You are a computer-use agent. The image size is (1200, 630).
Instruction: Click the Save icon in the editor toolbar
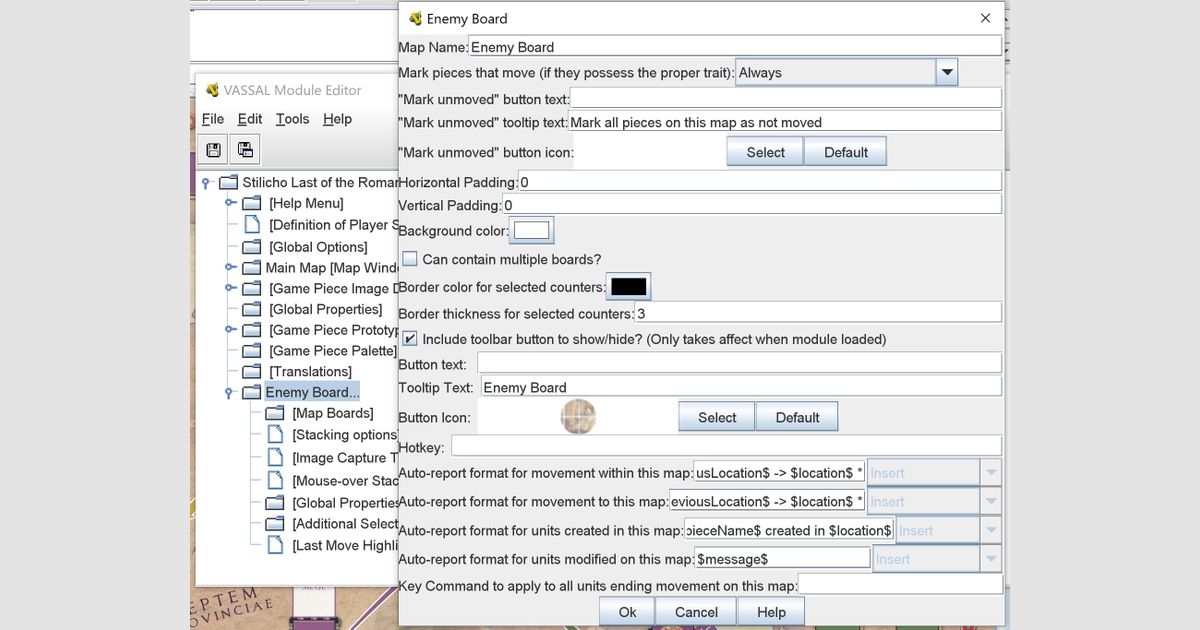tap(213, 149)
